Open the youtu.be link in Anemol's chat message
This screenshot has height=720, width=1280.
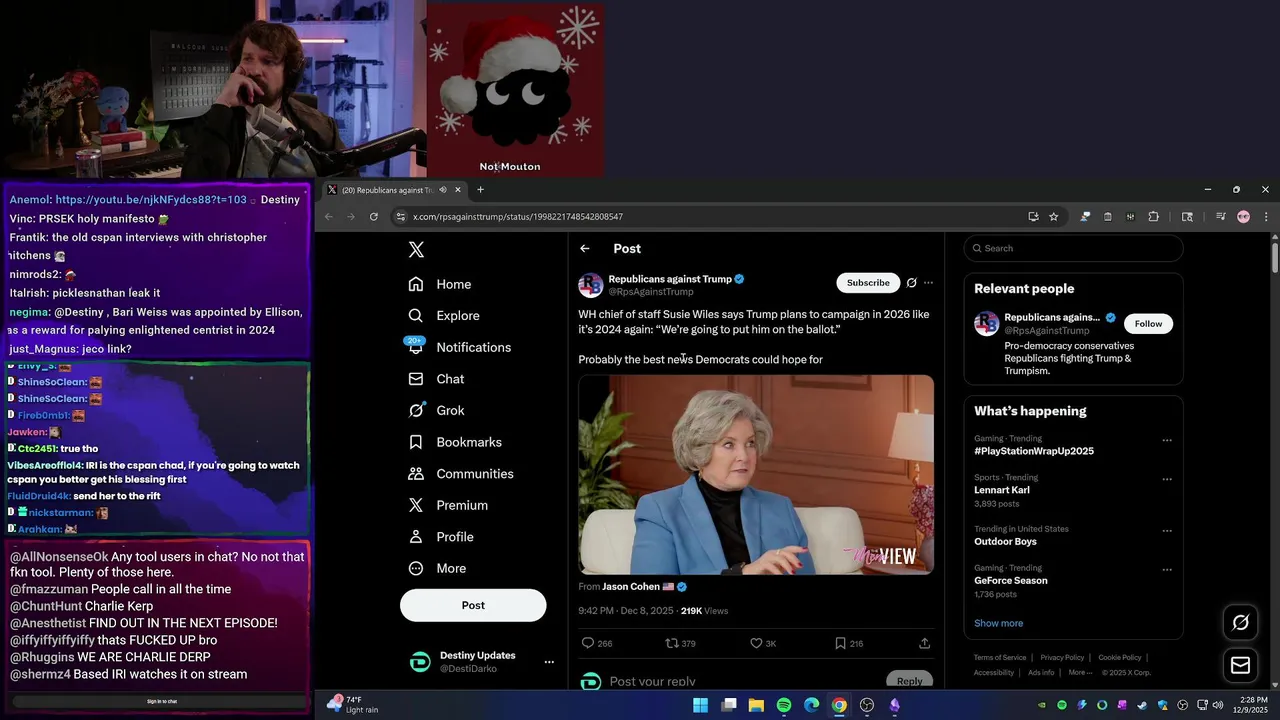[x=151, y=200]
